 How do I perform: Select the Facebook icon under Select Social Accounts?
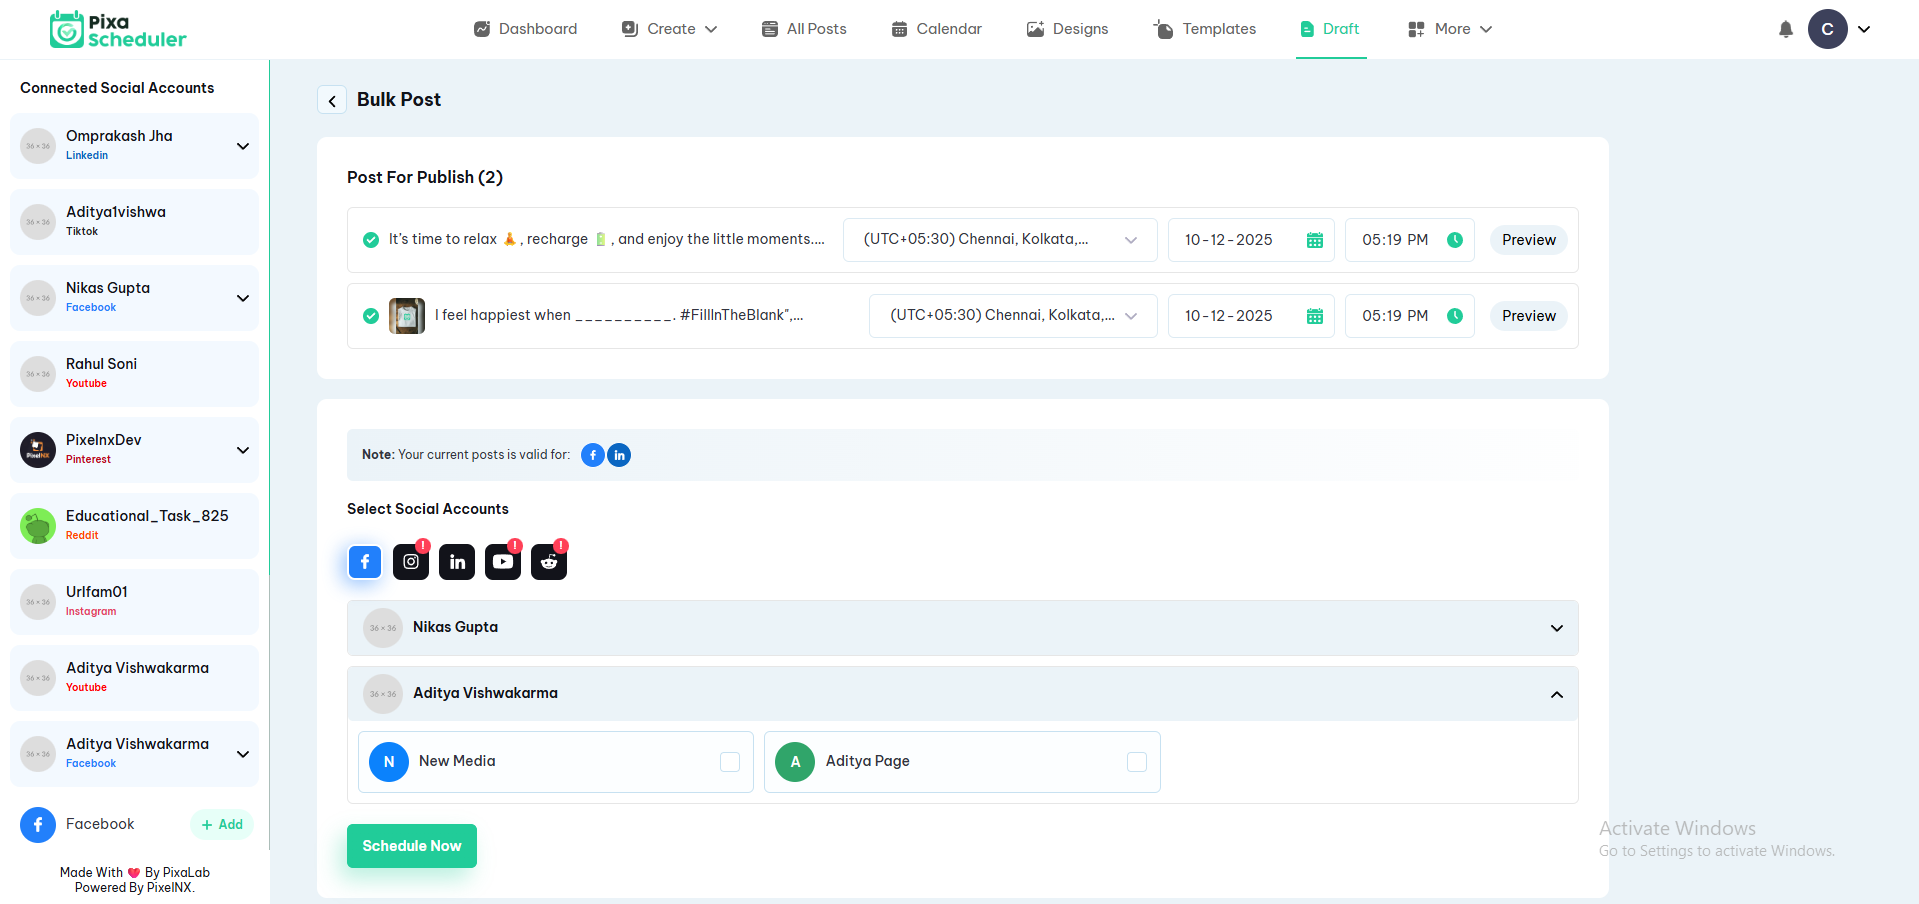point(364,561)
